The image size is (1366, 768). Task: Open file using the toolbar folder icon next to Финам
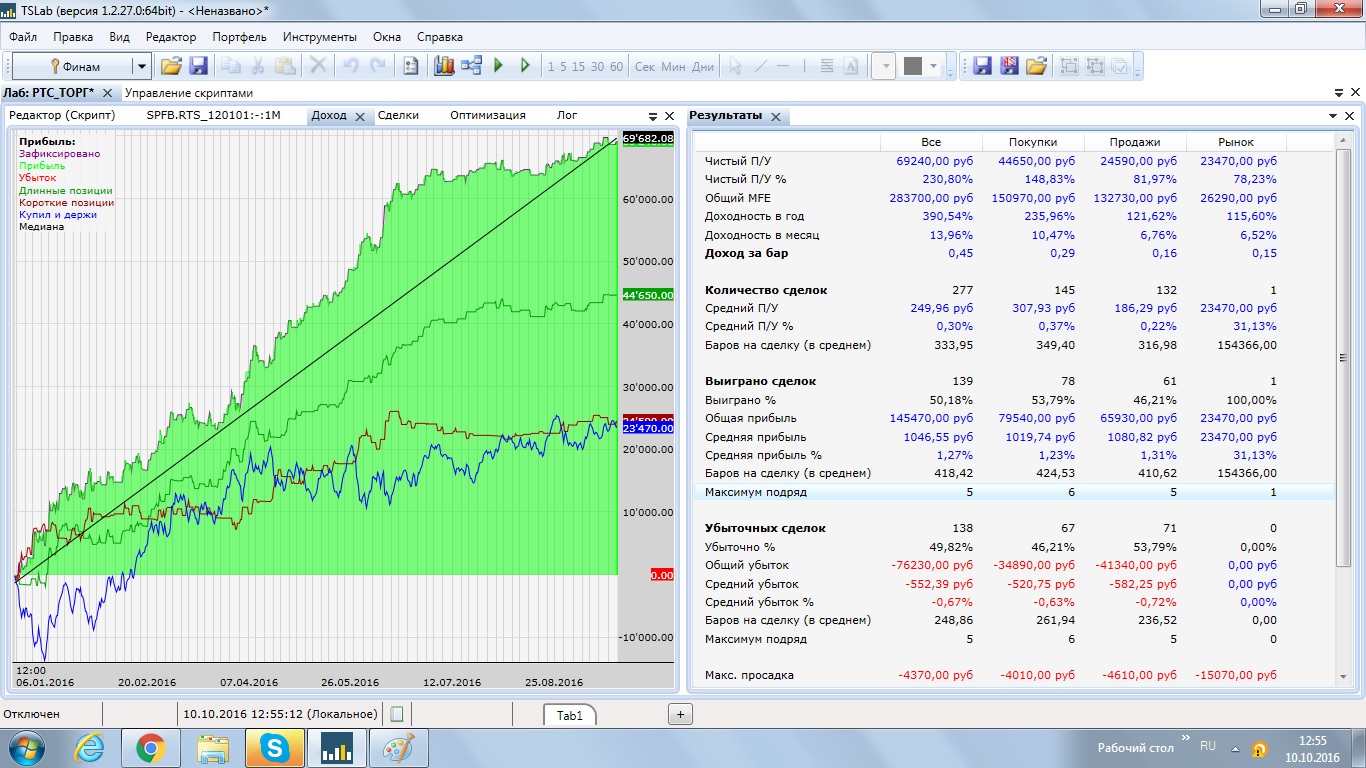(x=171, y=66)
